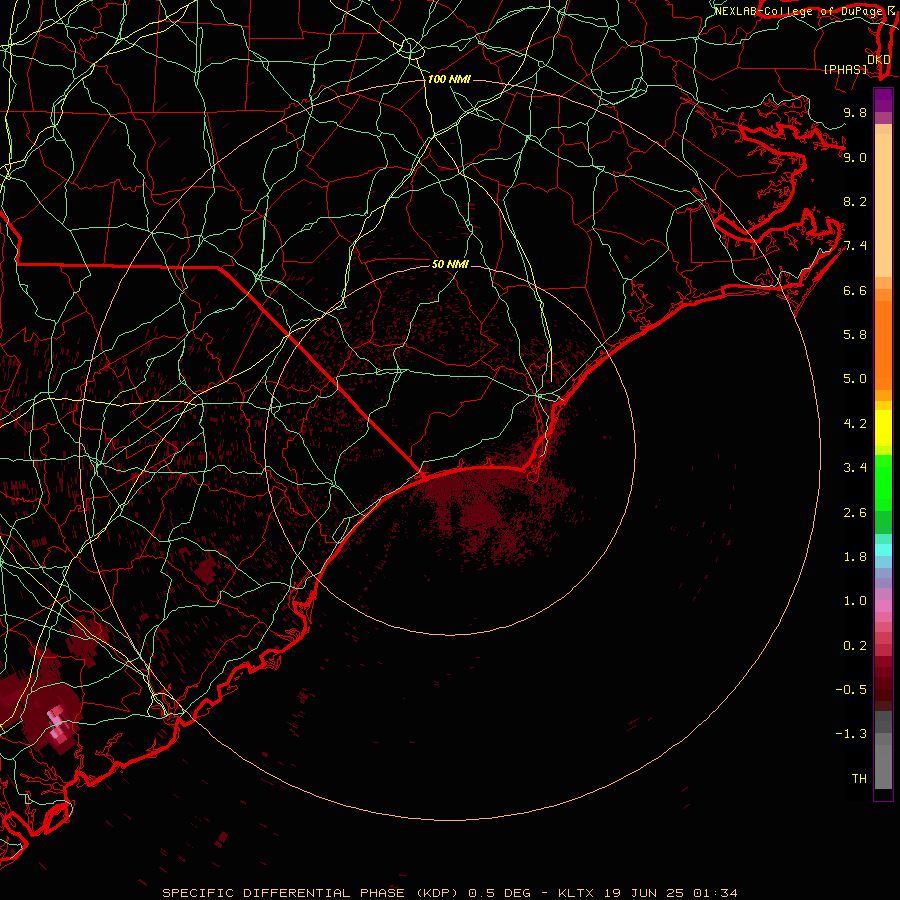Select the 0.2 scale value
This screenshot has height=900, width=900.
pyautogui.click(x=855, y=646)
